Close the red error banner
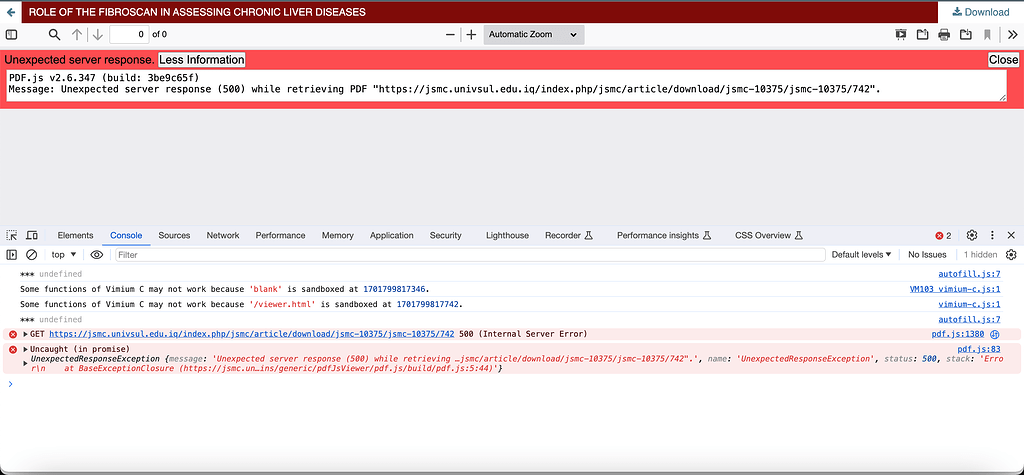This screenshot has height=475, width=1024. pyautogui.click(x=1003, y=59)
